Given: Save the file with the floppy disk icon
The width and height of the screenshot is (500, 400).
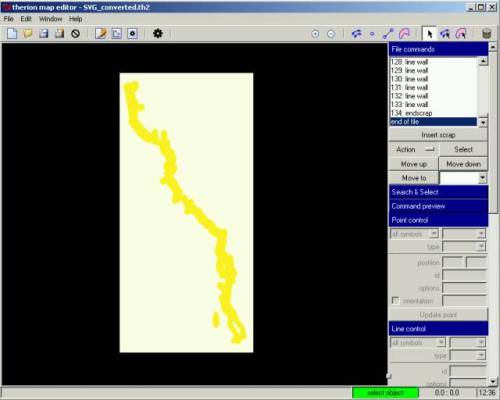Looking at the screenshot, I should click(x=44, y=33).
